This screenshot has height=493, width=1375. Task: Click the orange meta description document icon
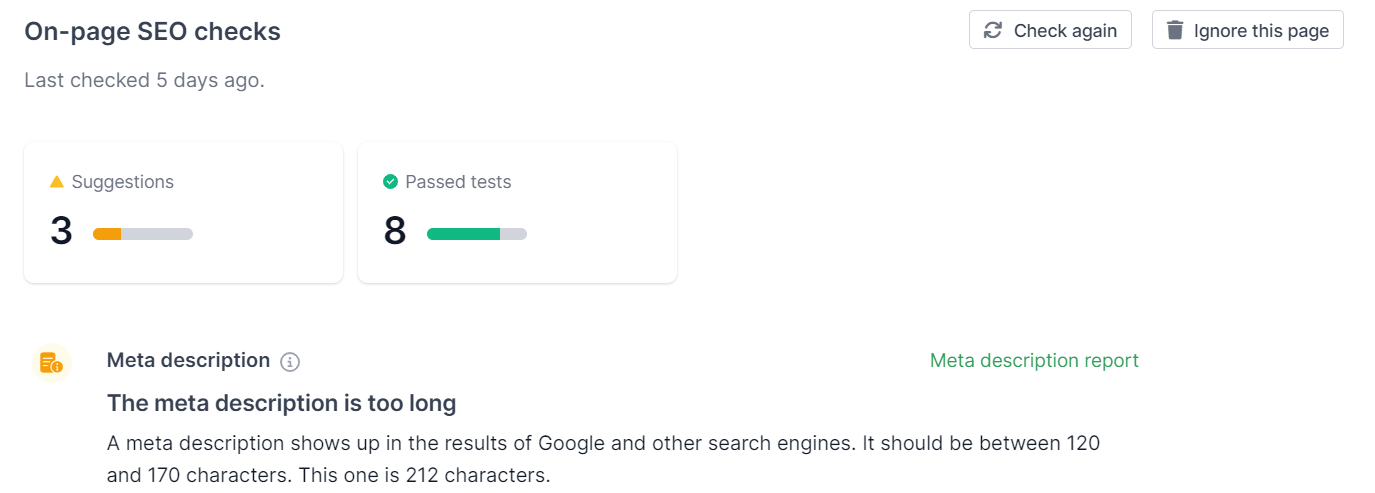(x=50, y=363)
